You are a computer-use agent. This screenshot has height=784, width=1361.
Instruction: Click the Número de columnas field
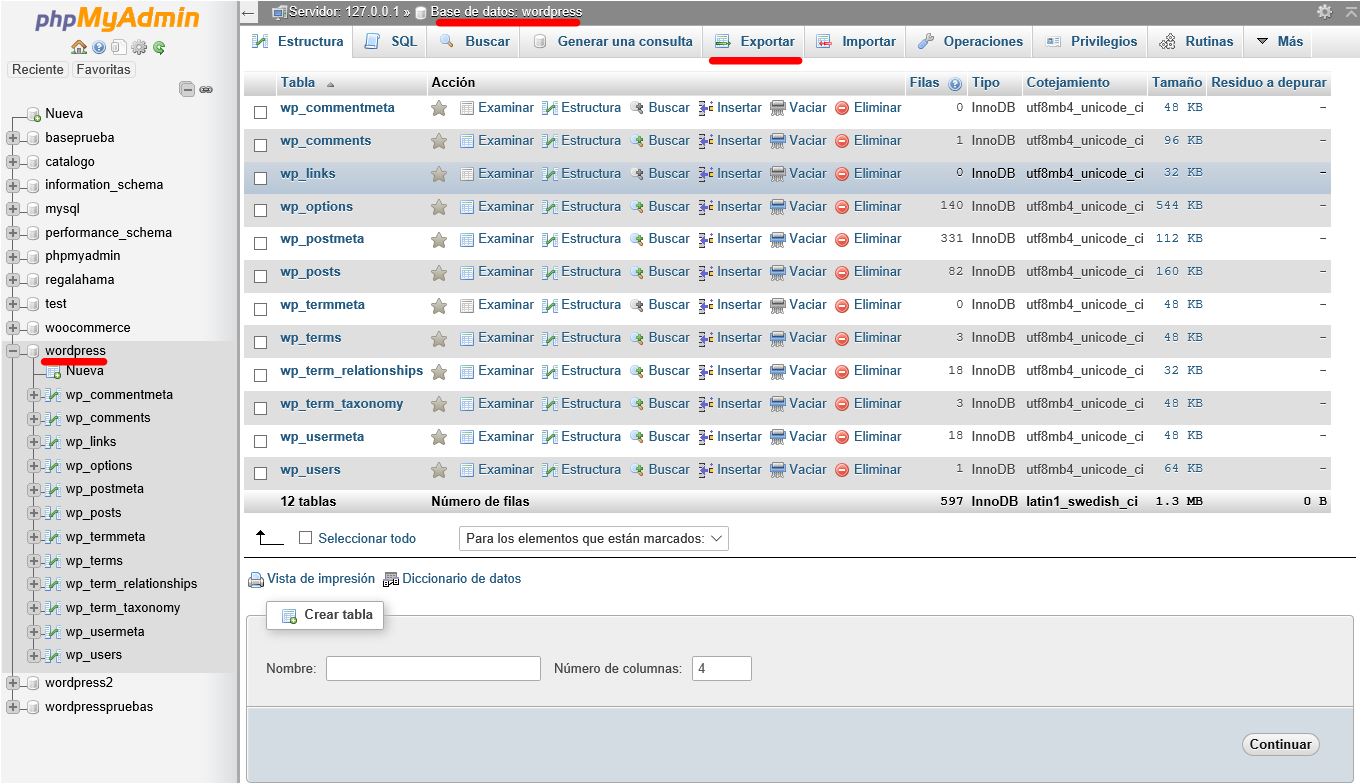click(721, 669)
